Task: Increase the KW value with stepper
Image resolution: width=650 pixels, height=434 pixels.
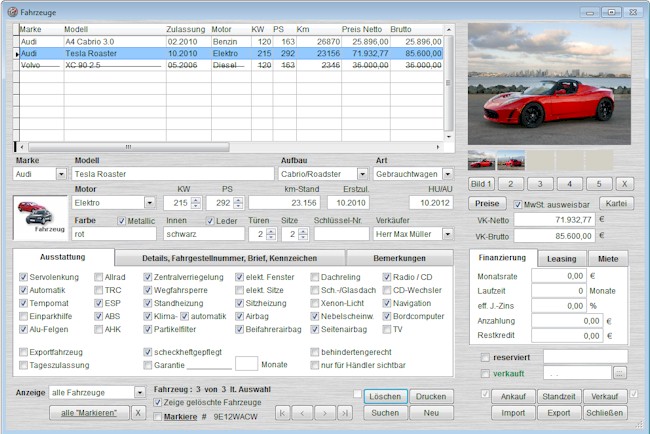Action: pos(195,199)
